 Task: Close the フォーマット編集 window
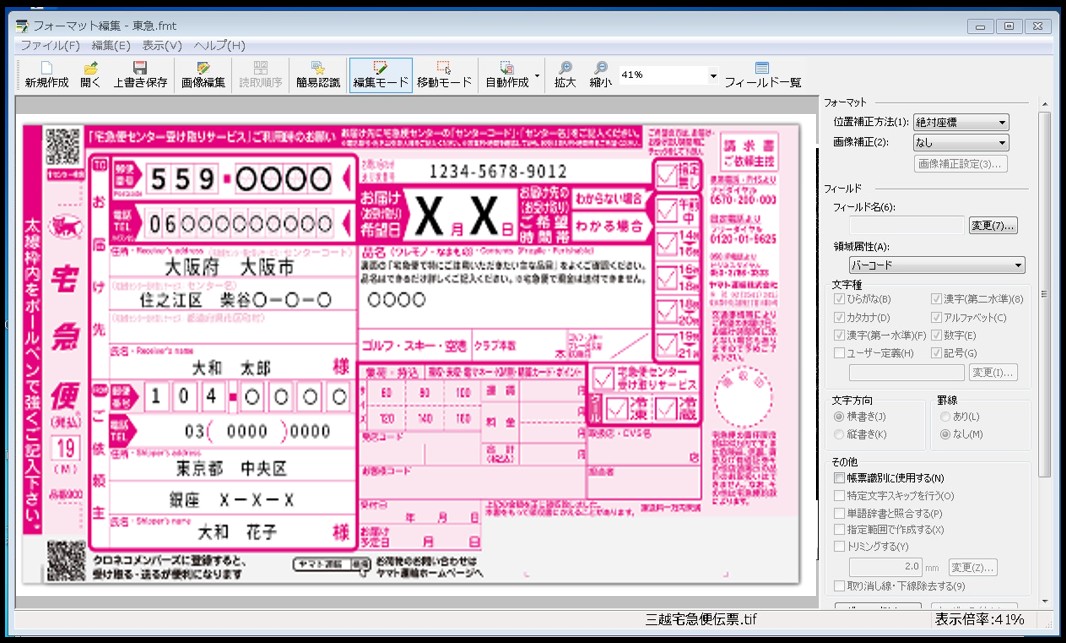click(x=1037, y=27)
